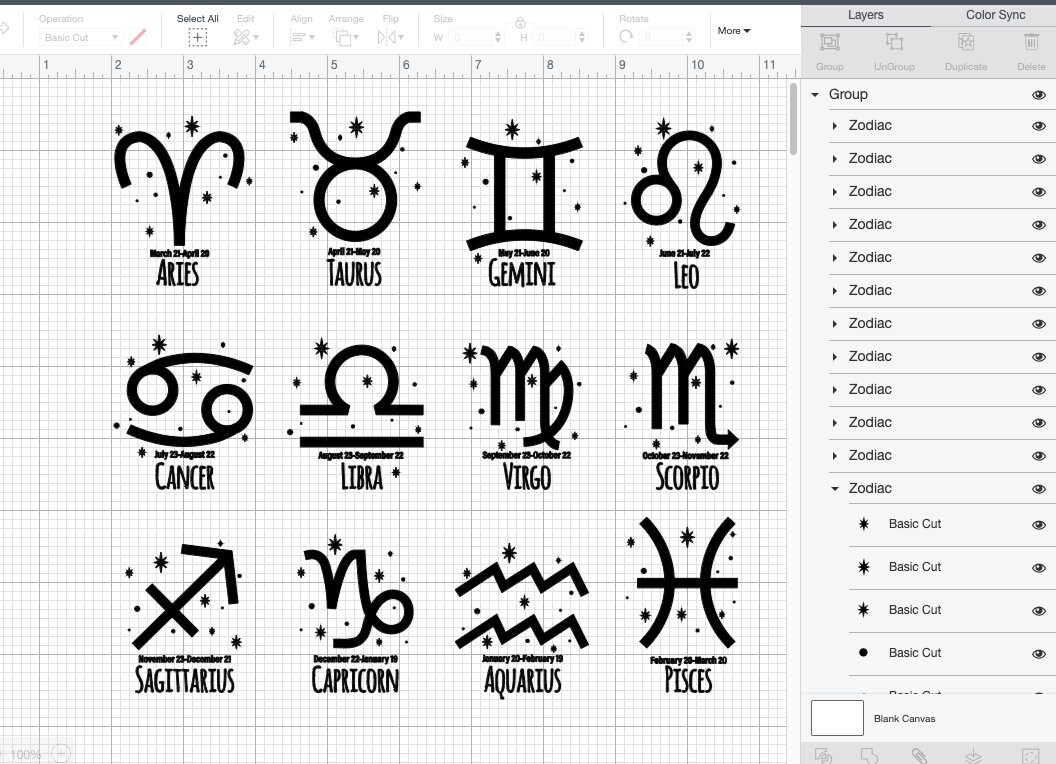The height and width of the screenshot is (764, 1056).
Task: Click the 100% zoom control
Action: [x=25, y=753]
